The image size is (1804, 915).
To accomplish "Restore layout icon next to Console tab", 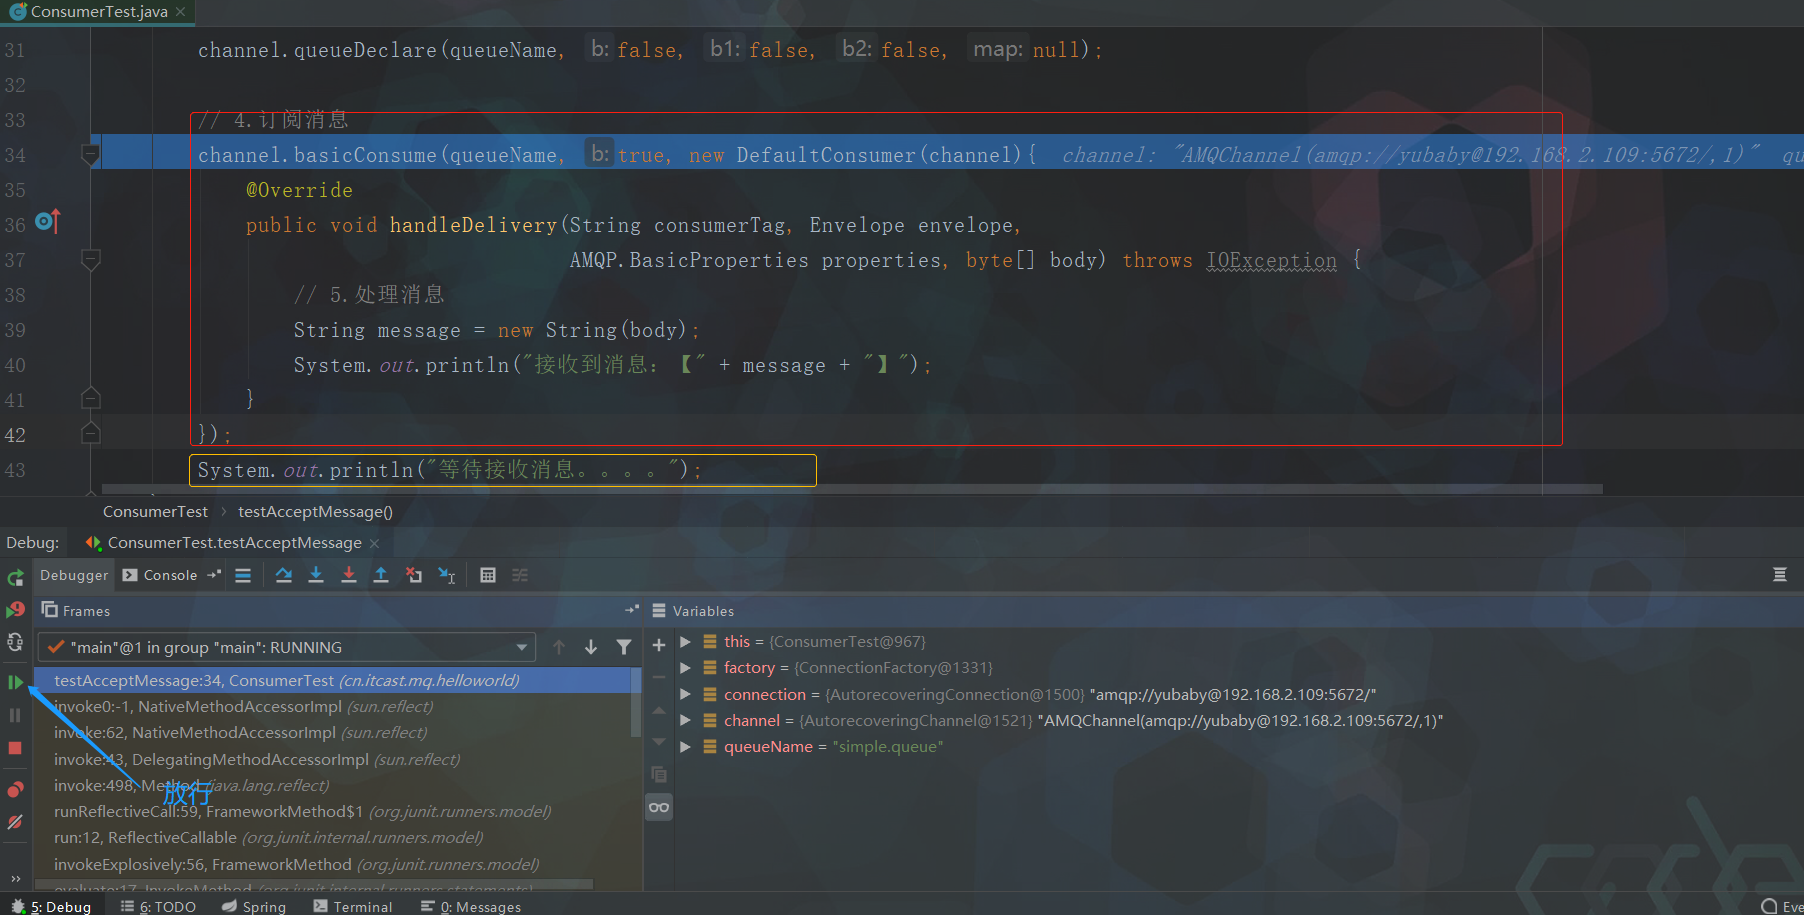I will click(214, 575).
